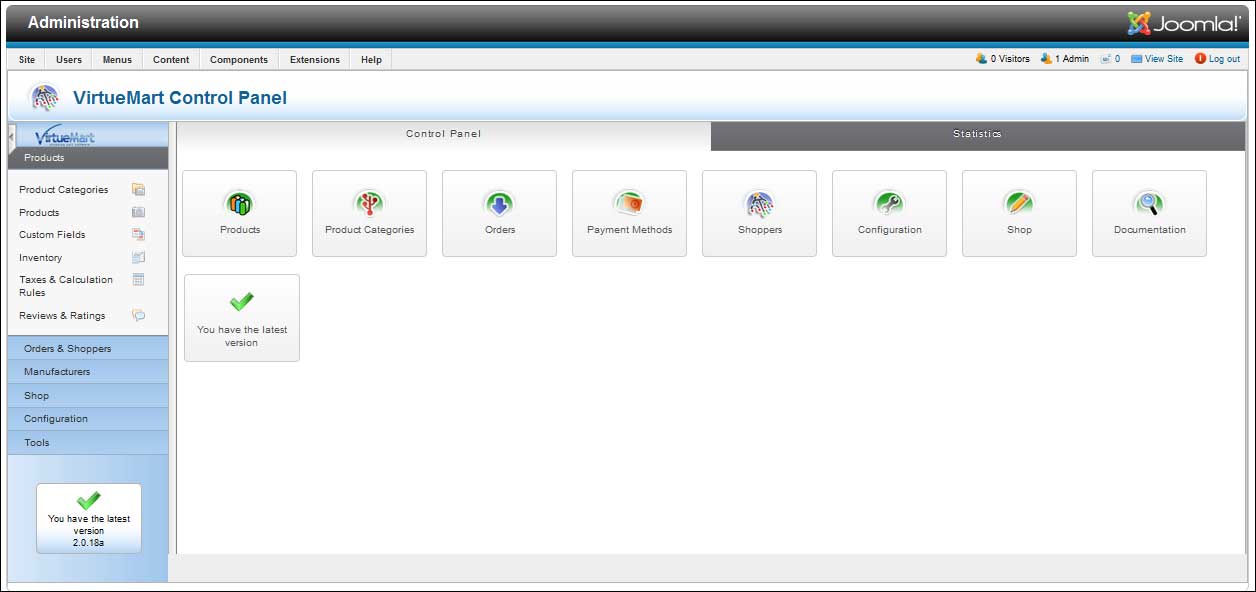Screen dimensions: 1256x592
Task: Open Reviews & Ratings from the sidebar
Action: pos(62,316)
